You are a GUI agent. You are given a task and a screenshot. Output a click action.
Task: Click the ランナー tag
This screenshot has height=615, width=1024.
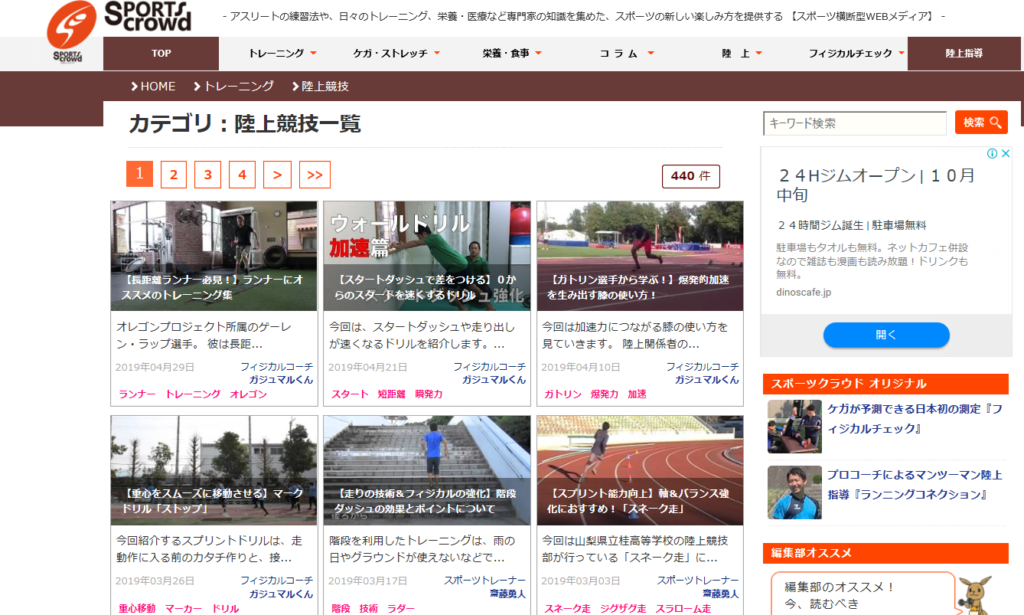(x=137, y=394)
